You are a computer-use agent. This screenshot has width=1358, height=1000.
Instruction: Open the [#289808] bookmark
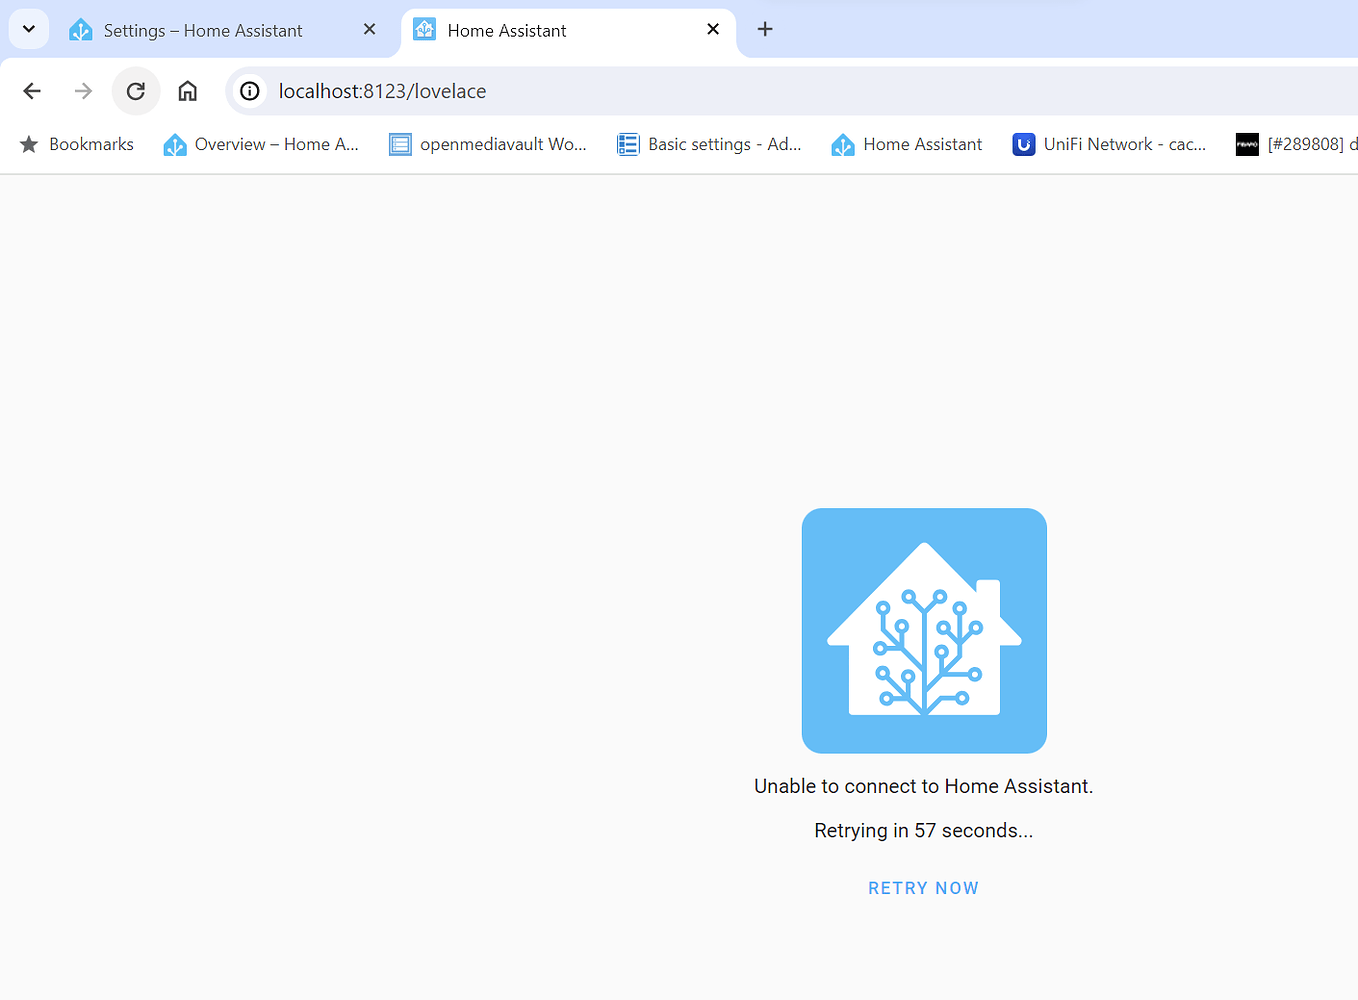[x=1300, y=144]
